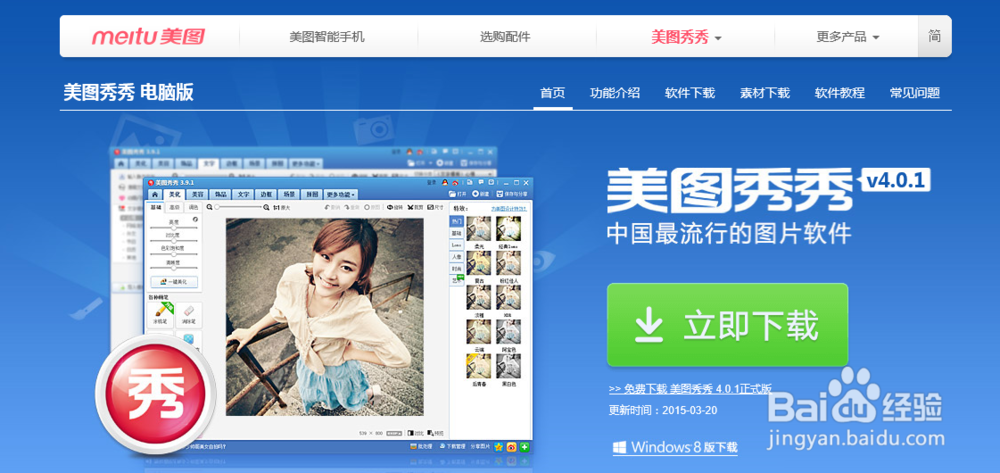Select the 人像 effects category
The image size is (1000, 473).
click(457, 257)
